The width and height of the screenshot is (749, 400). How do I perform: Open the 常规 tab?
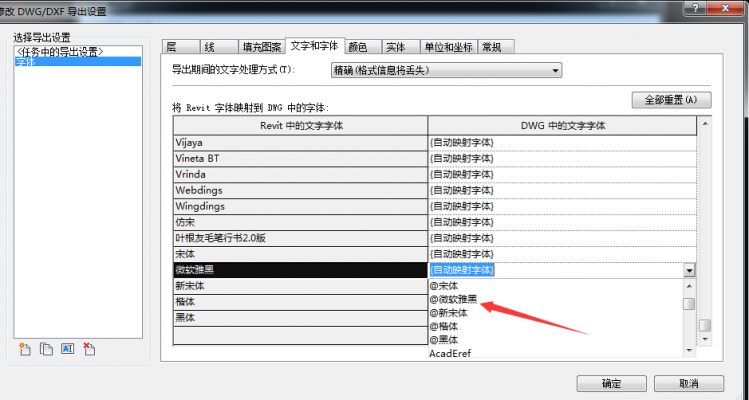pos(496,47)
